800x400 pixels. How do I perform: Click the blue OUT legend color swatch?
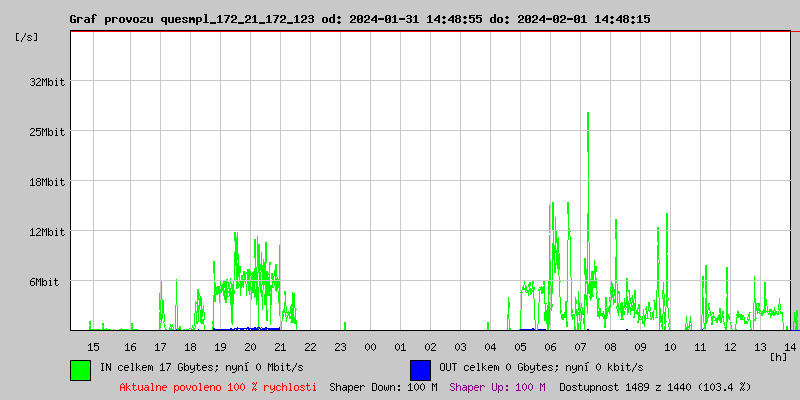click(x=420, y=369)
